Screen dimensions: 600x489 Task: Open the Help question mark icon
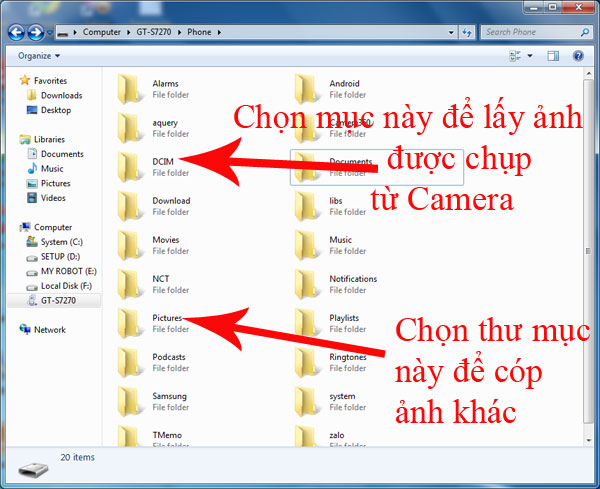coord(578,56)
